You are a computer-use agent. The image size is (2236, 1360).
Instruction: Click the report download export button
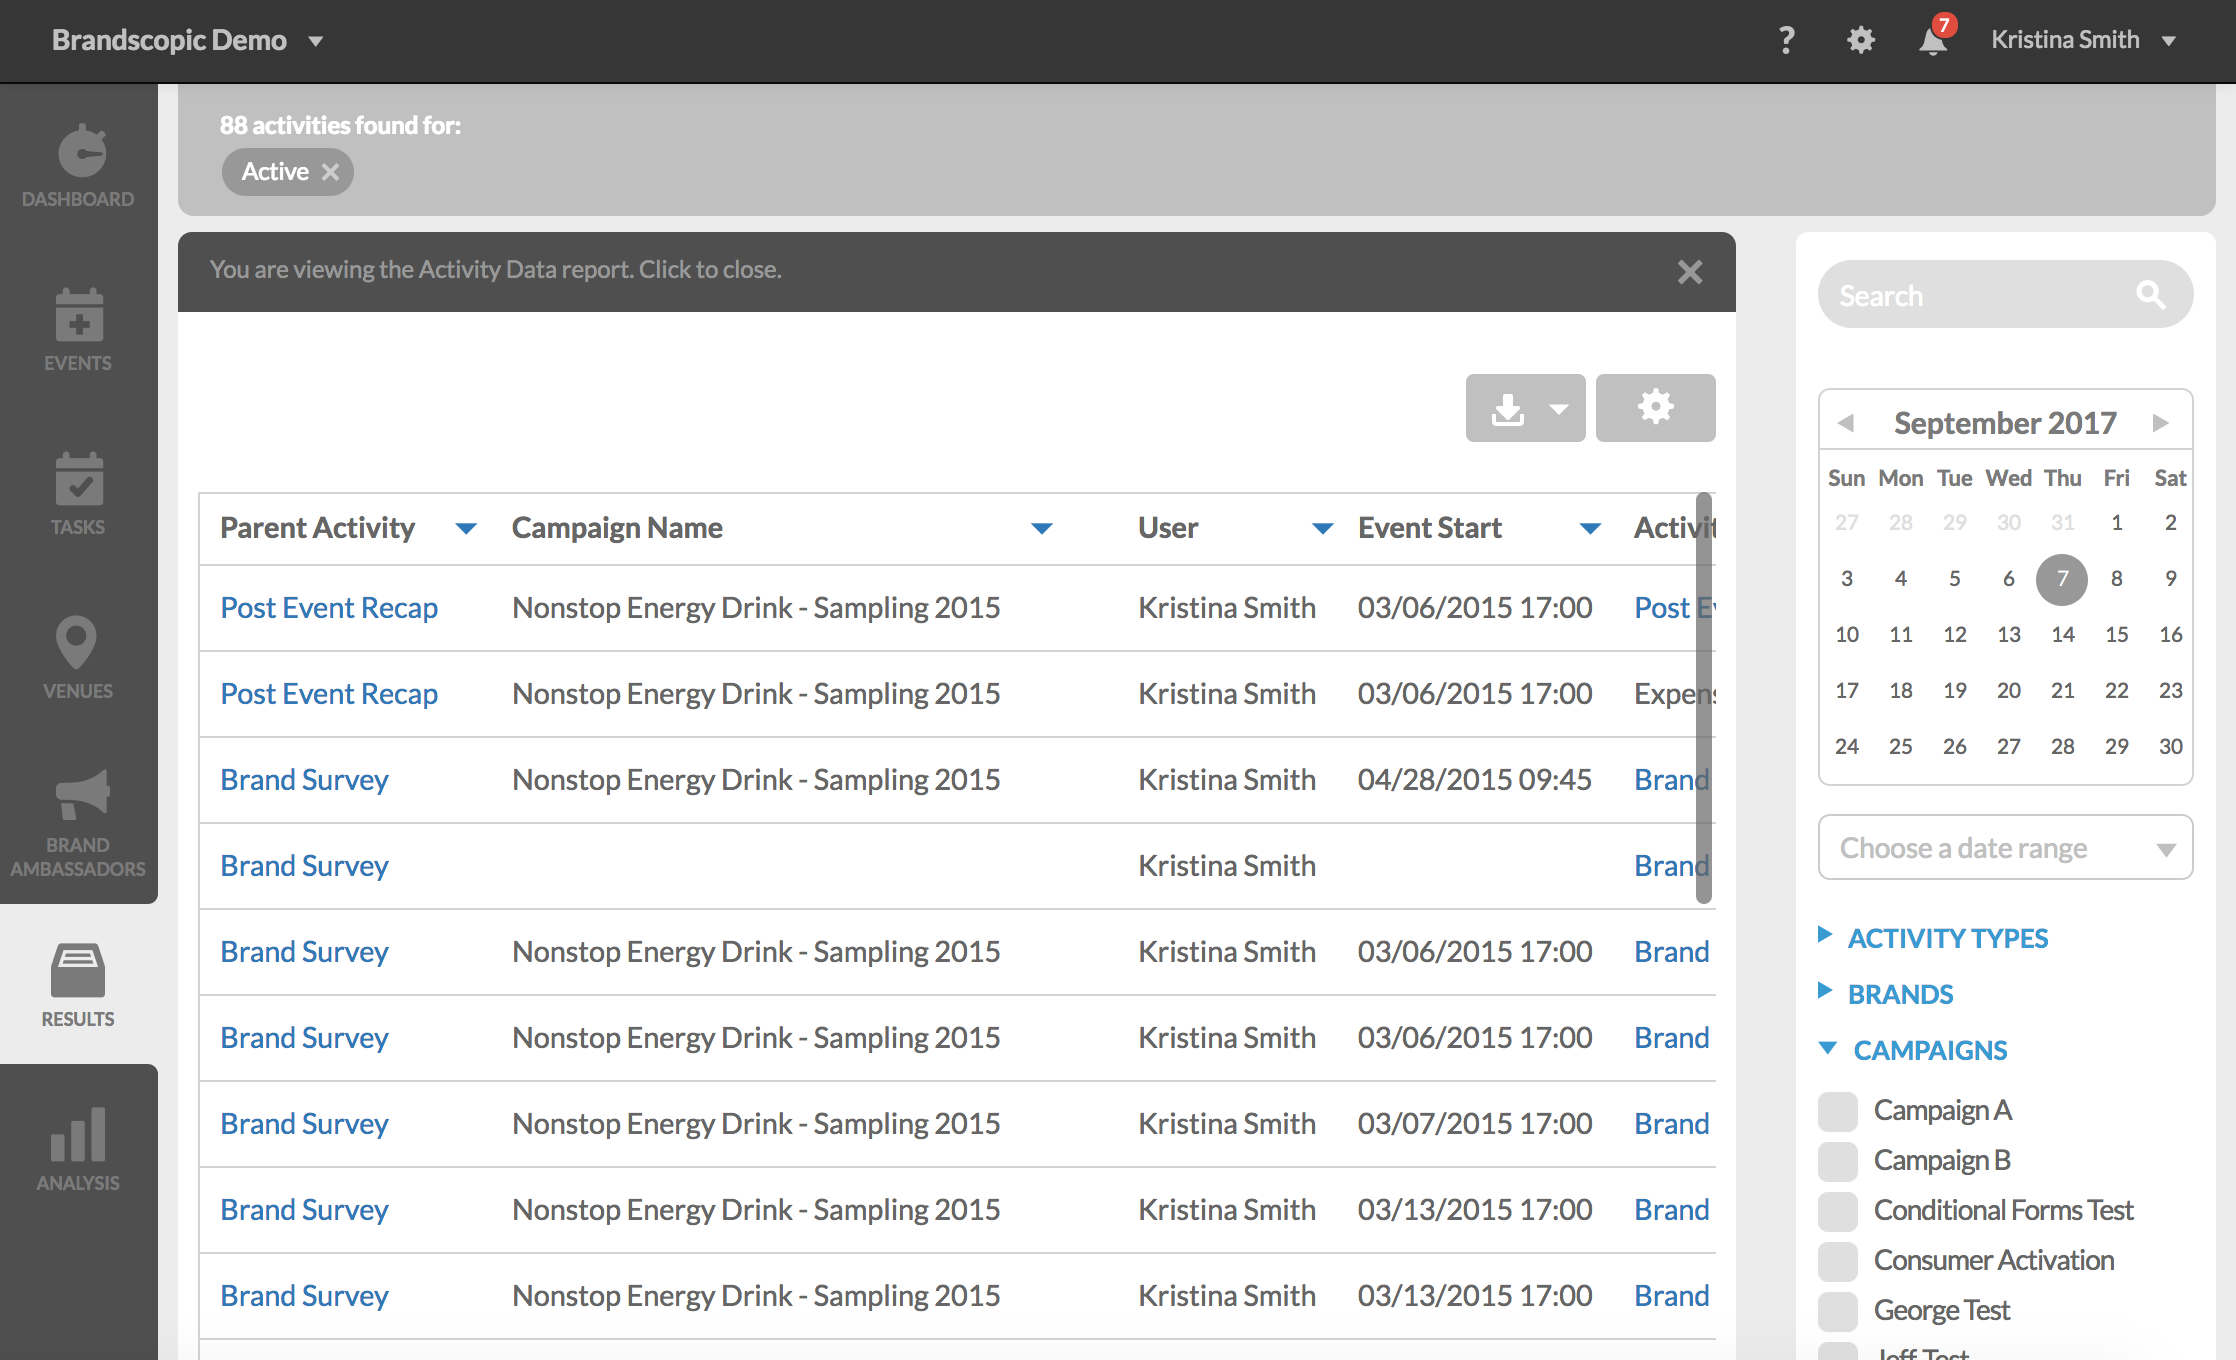(1525, 408)
